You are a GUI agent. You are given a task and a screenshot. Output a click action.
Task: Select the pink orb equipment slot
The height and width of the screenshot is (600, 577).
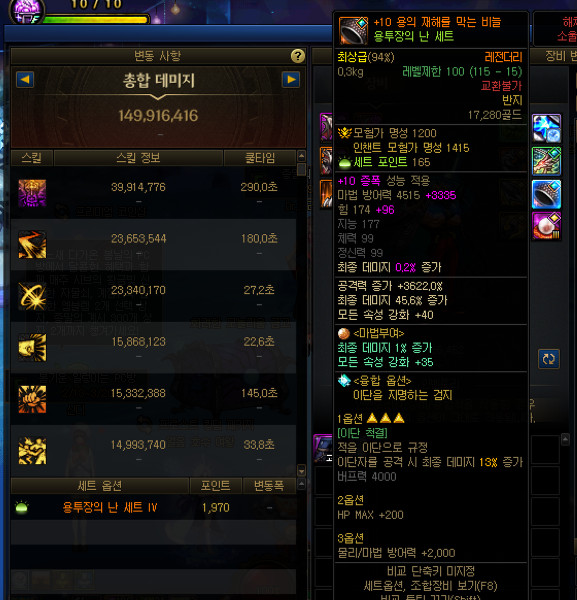546,227
